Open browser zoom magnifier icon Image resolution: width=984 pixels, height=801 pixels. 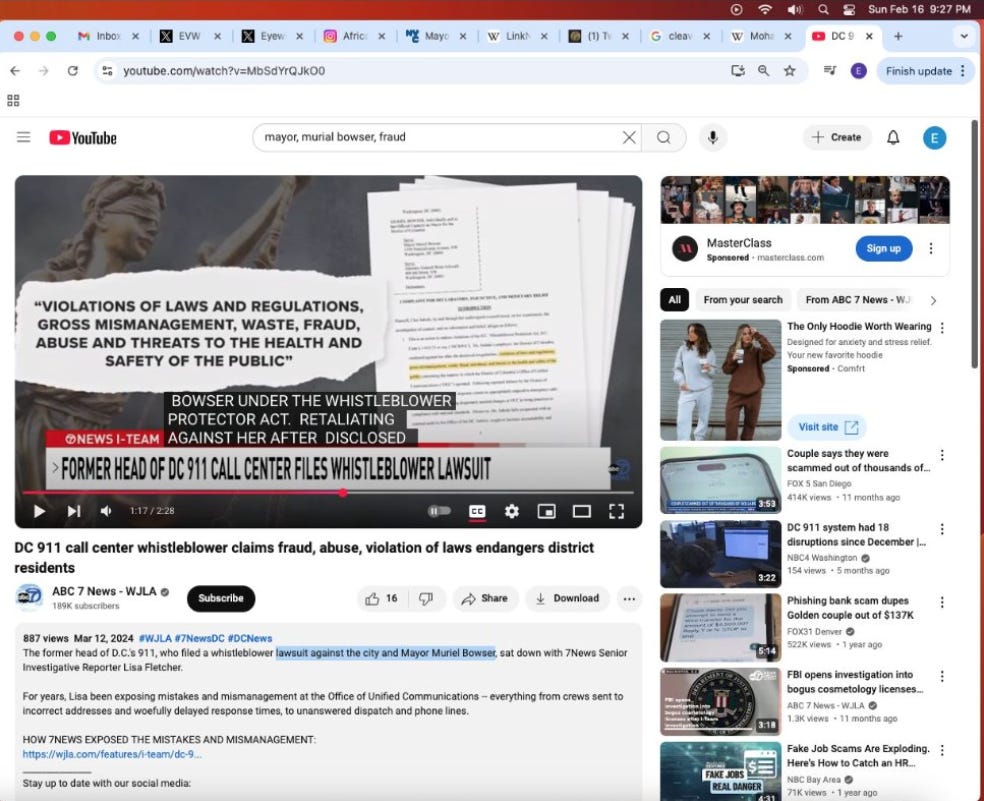(x=763, y=71)
